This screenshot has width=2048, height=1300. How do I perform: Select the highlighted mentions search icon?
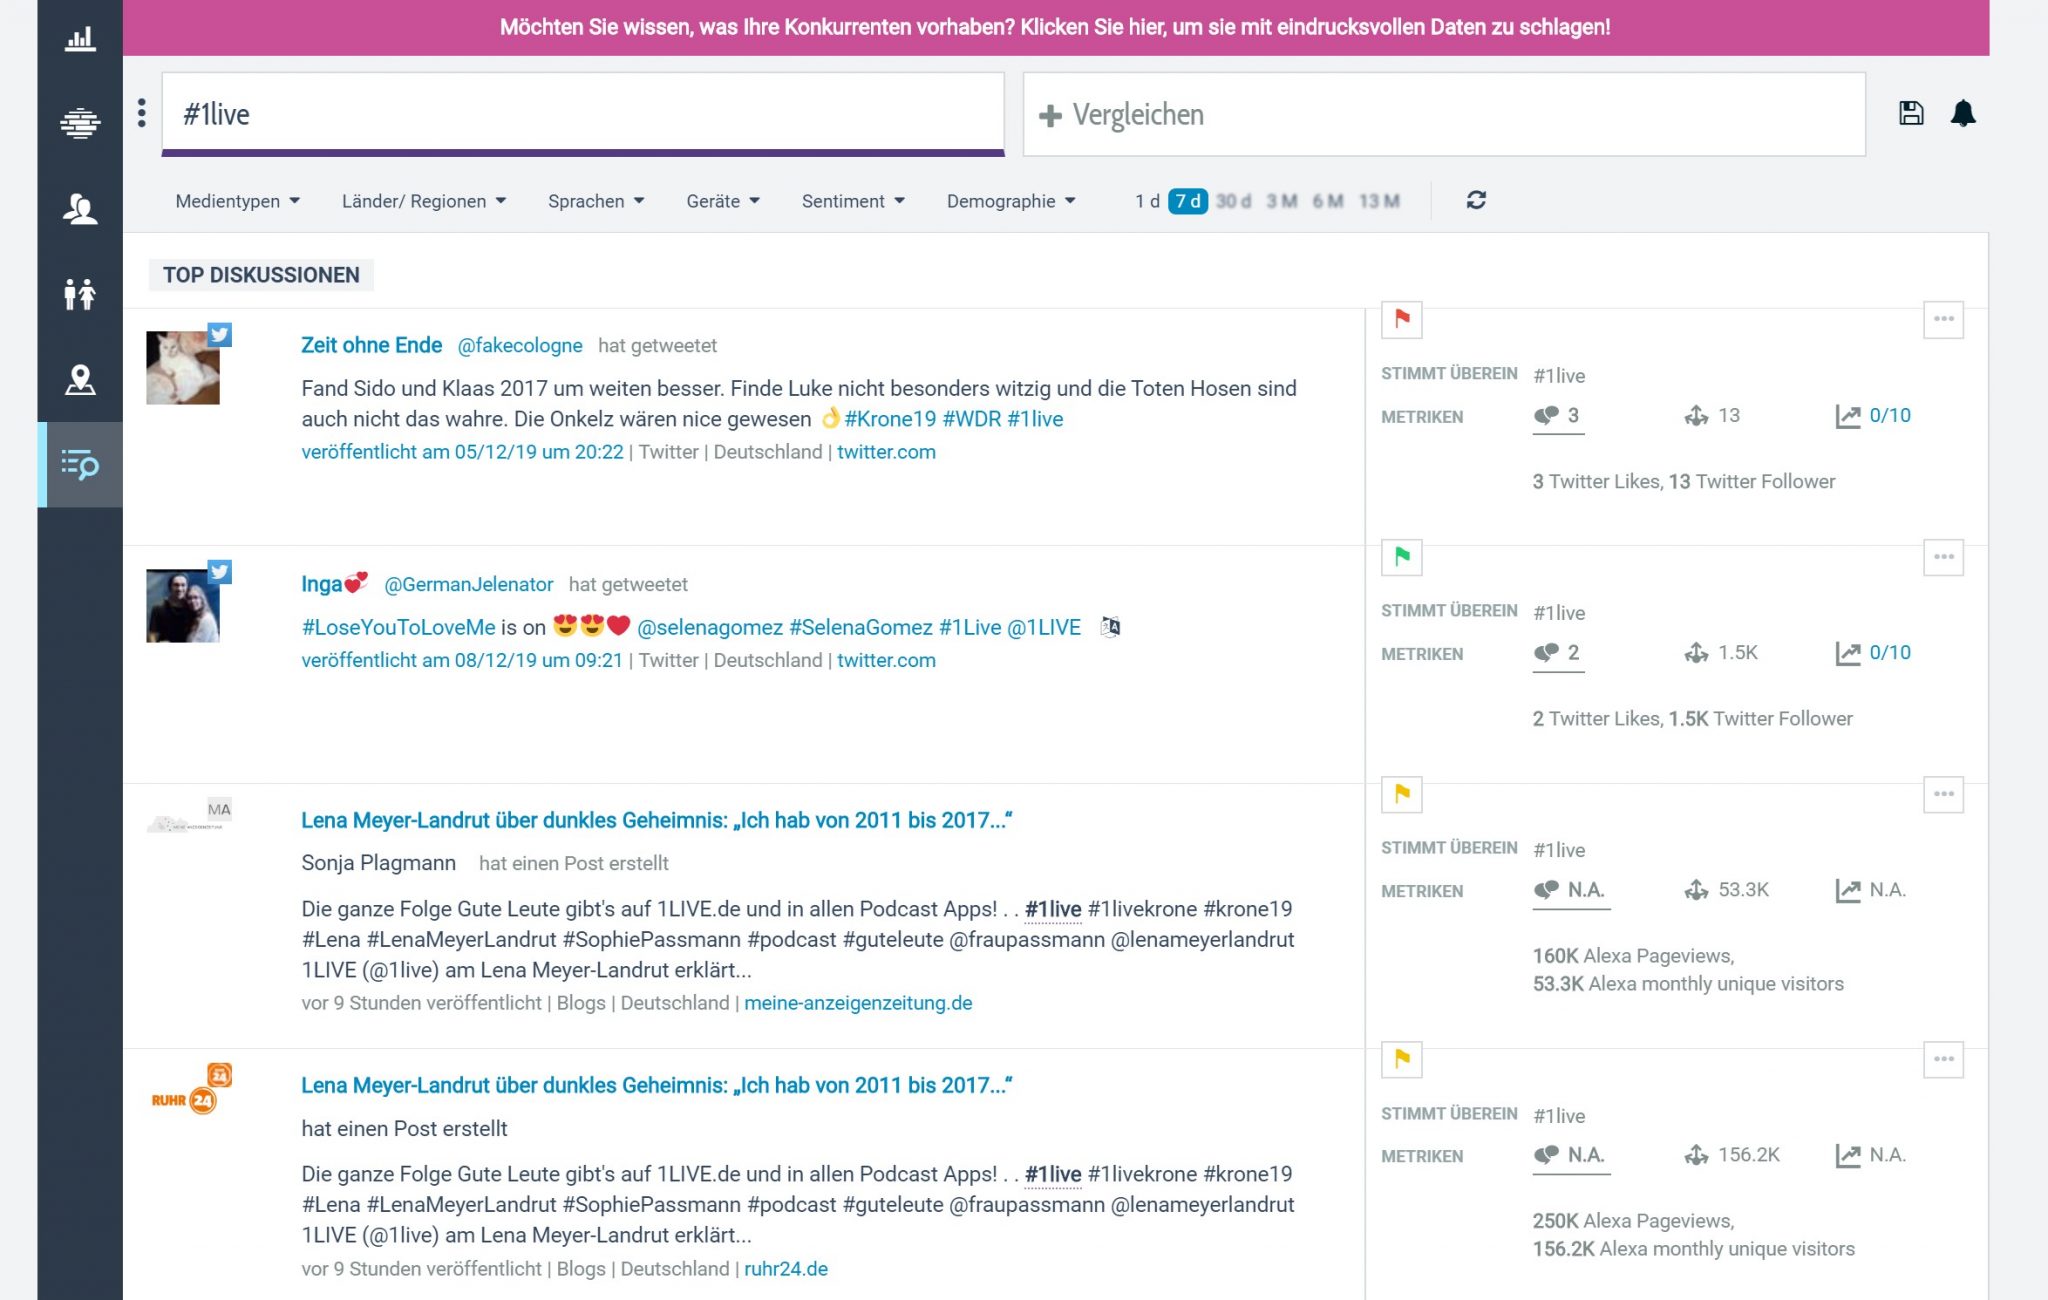[x=79, y=463]
